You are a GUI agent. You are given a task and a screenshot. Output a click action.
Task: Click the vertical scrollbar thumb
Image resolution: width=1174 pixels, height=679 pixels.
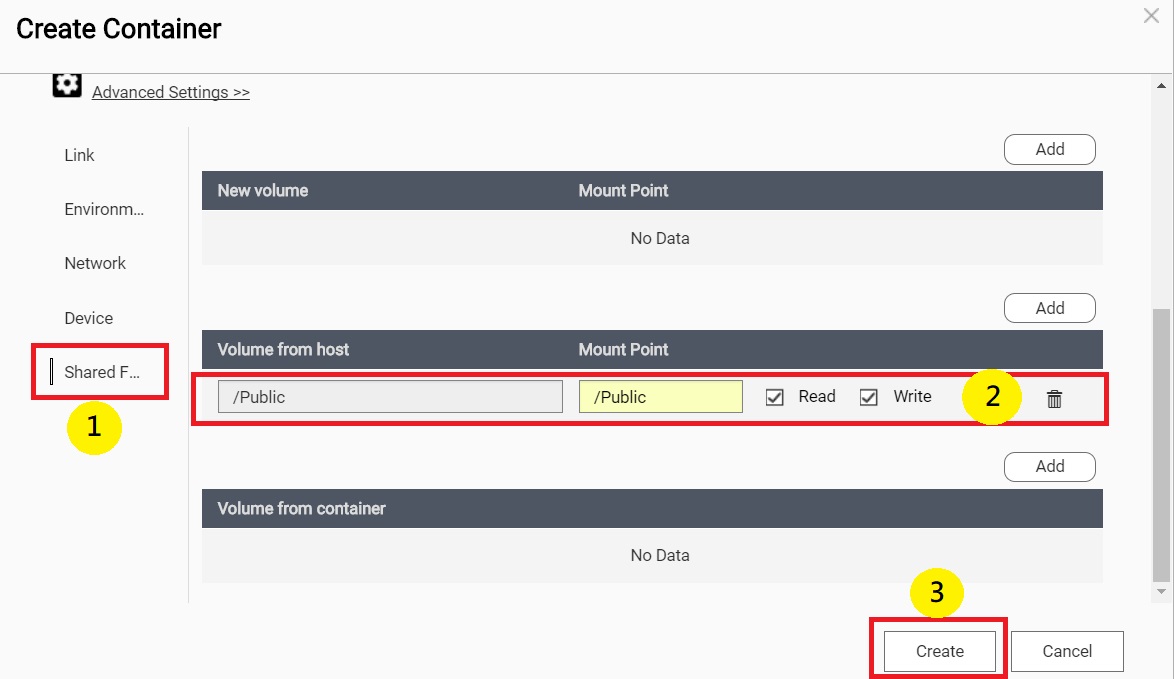coord(1160,445)
